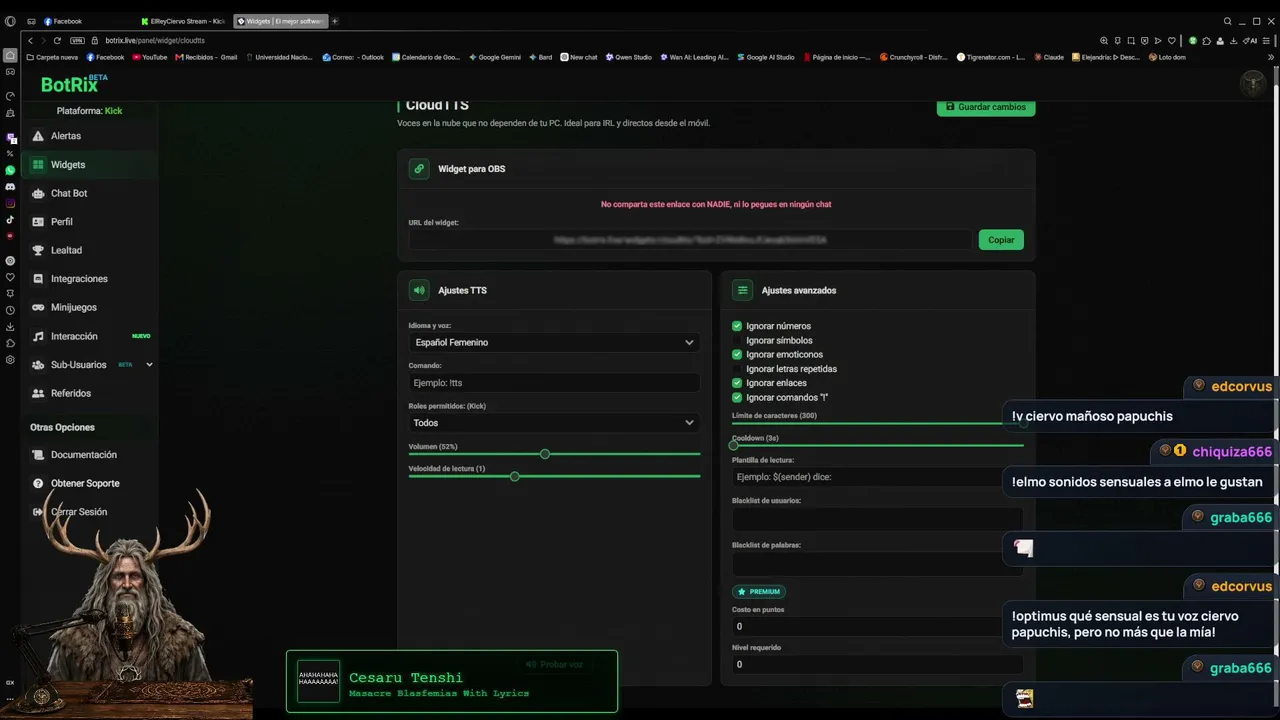Click the sliders icon beside Ajustes avanzados
The height and width of the screenshot is (720, 1280).
743,290
